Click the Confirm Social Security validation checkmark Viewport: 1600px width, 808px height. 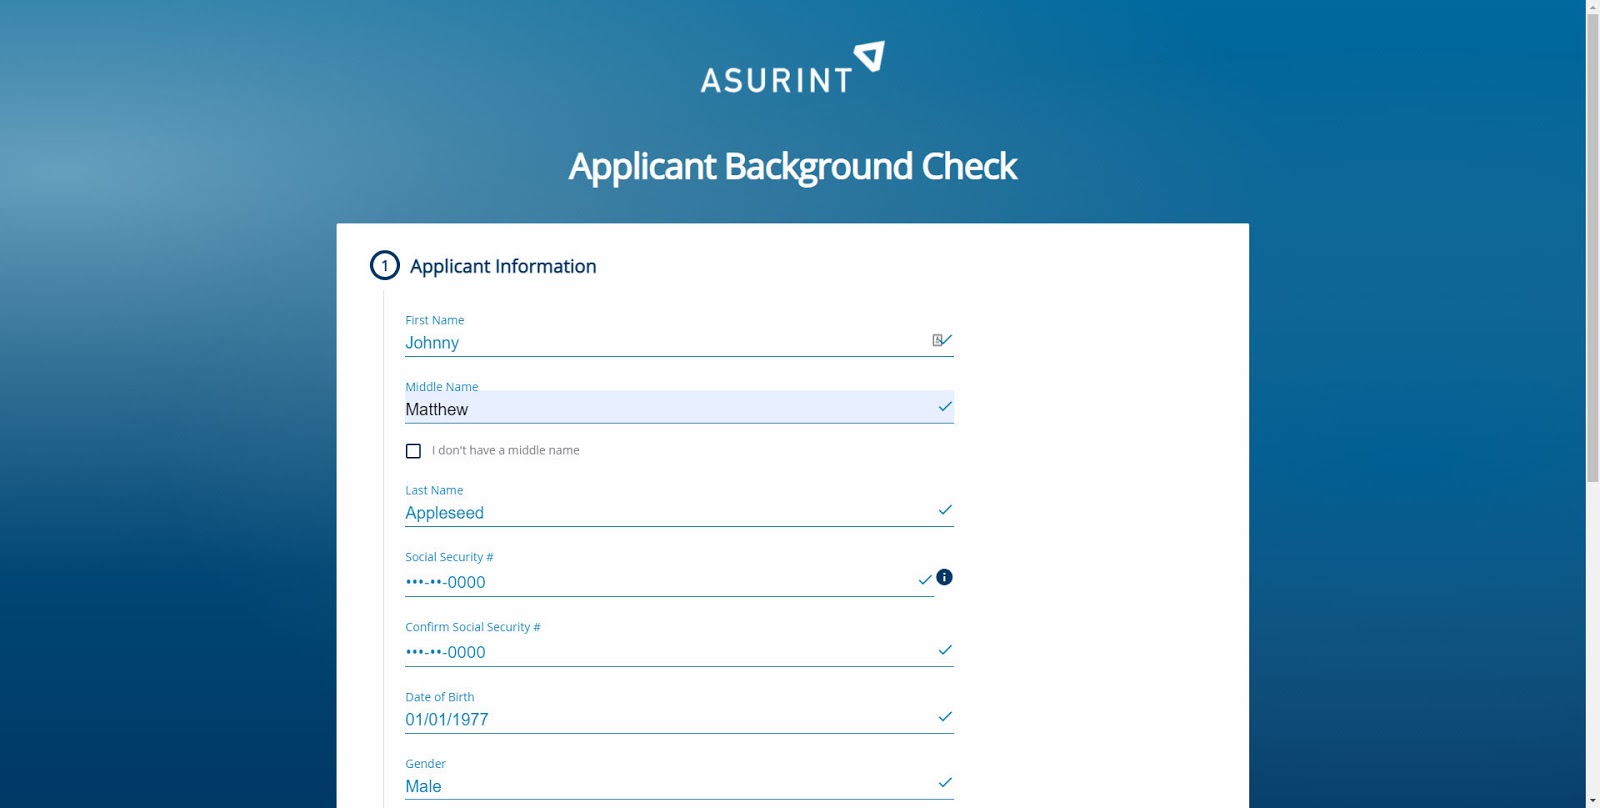click(x=945, y=650)
